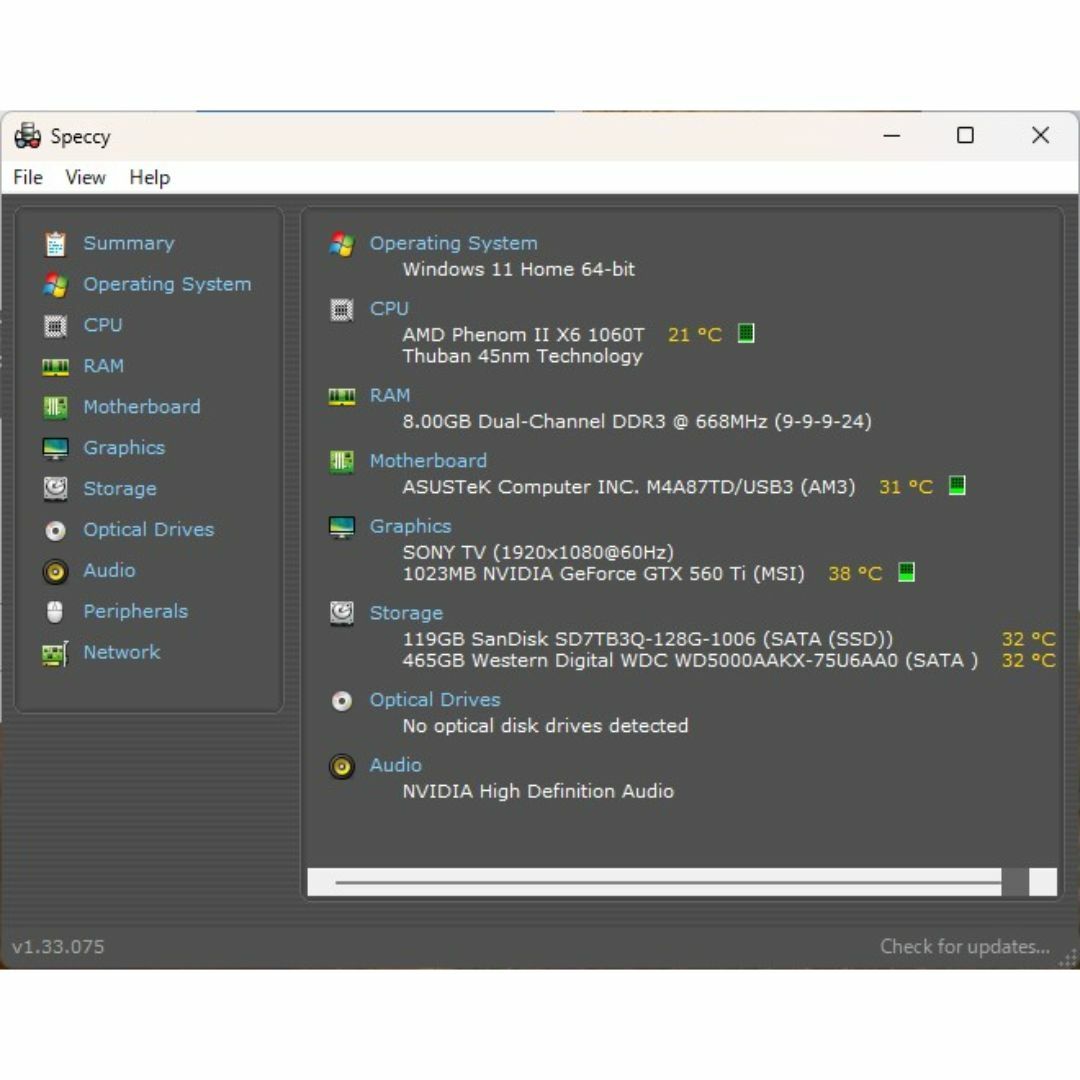Click the 8.00GB Dual-Channel DDR3 text
1080x1080 pixels.
(x=637, y=422)
